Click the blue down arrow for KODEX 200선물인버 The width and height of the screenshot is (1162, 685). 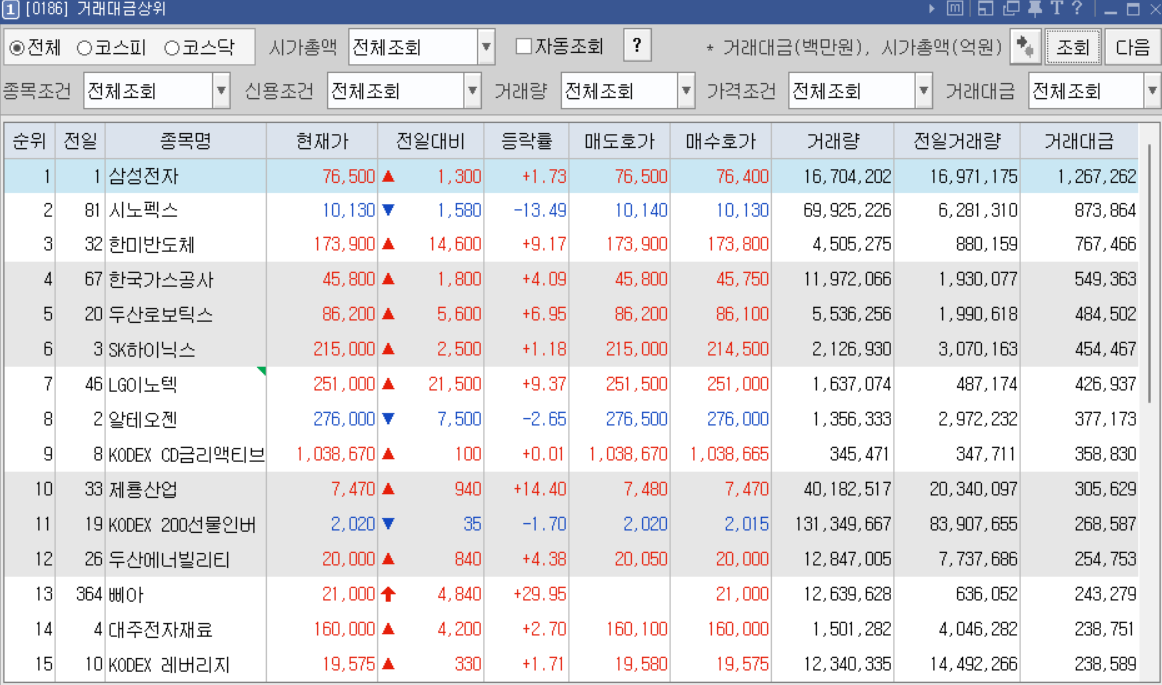388,524
